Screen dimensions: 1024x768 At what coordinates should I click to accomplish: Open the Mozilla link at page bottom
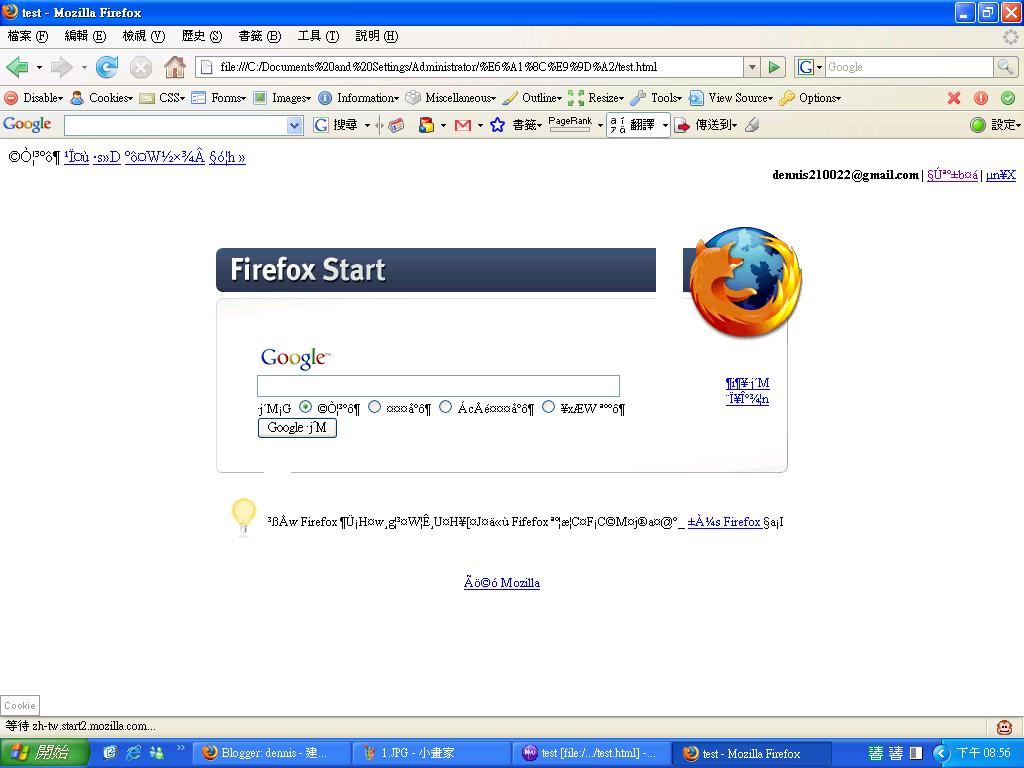pos(502,583)
